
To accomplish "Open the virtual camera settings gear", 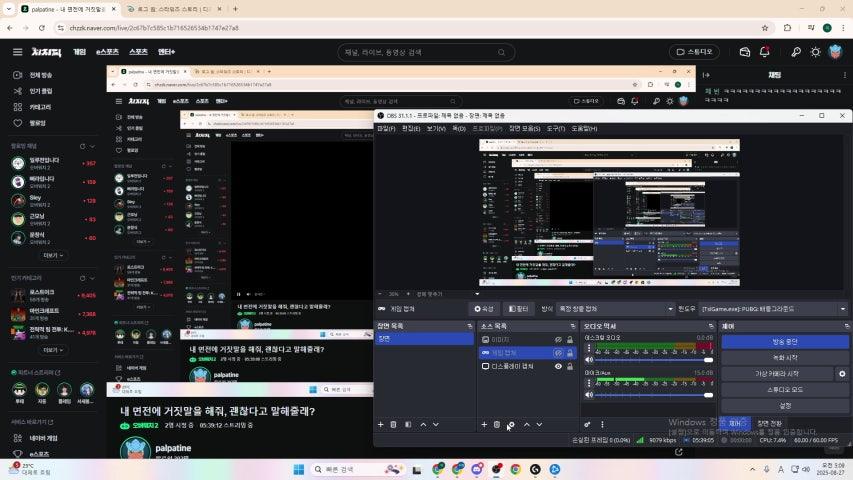I will coord(842,374).
